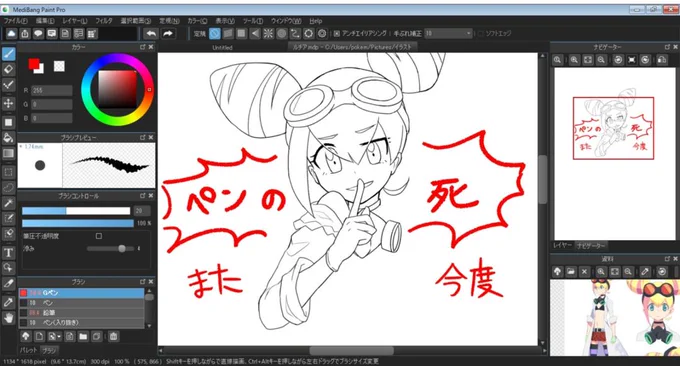Select the Eraser tool
Image resolution: width=680 pixels, height=366 pixels.
(8, 69)
